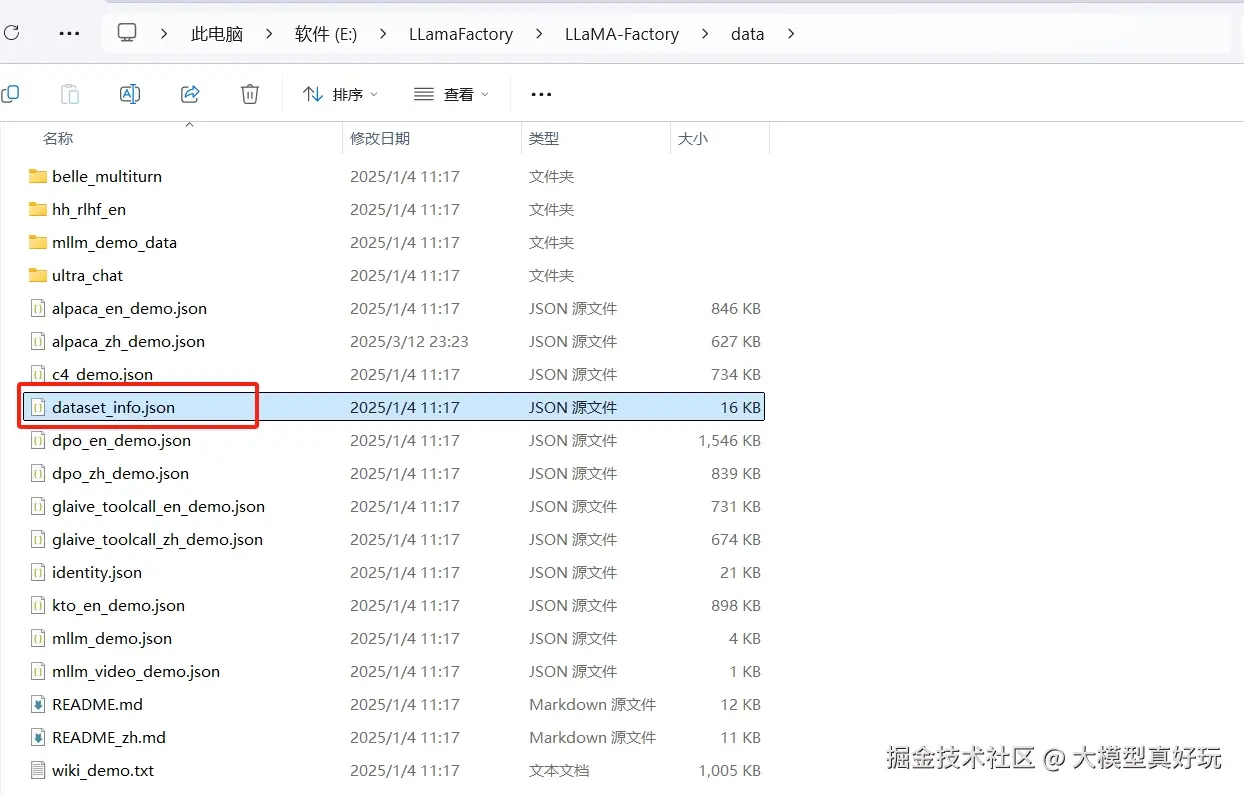Image resolution: width=1244 pixels, height=794 pixels.
Task: Click the README.md markdown file icon
Action: tap(38, 704)
